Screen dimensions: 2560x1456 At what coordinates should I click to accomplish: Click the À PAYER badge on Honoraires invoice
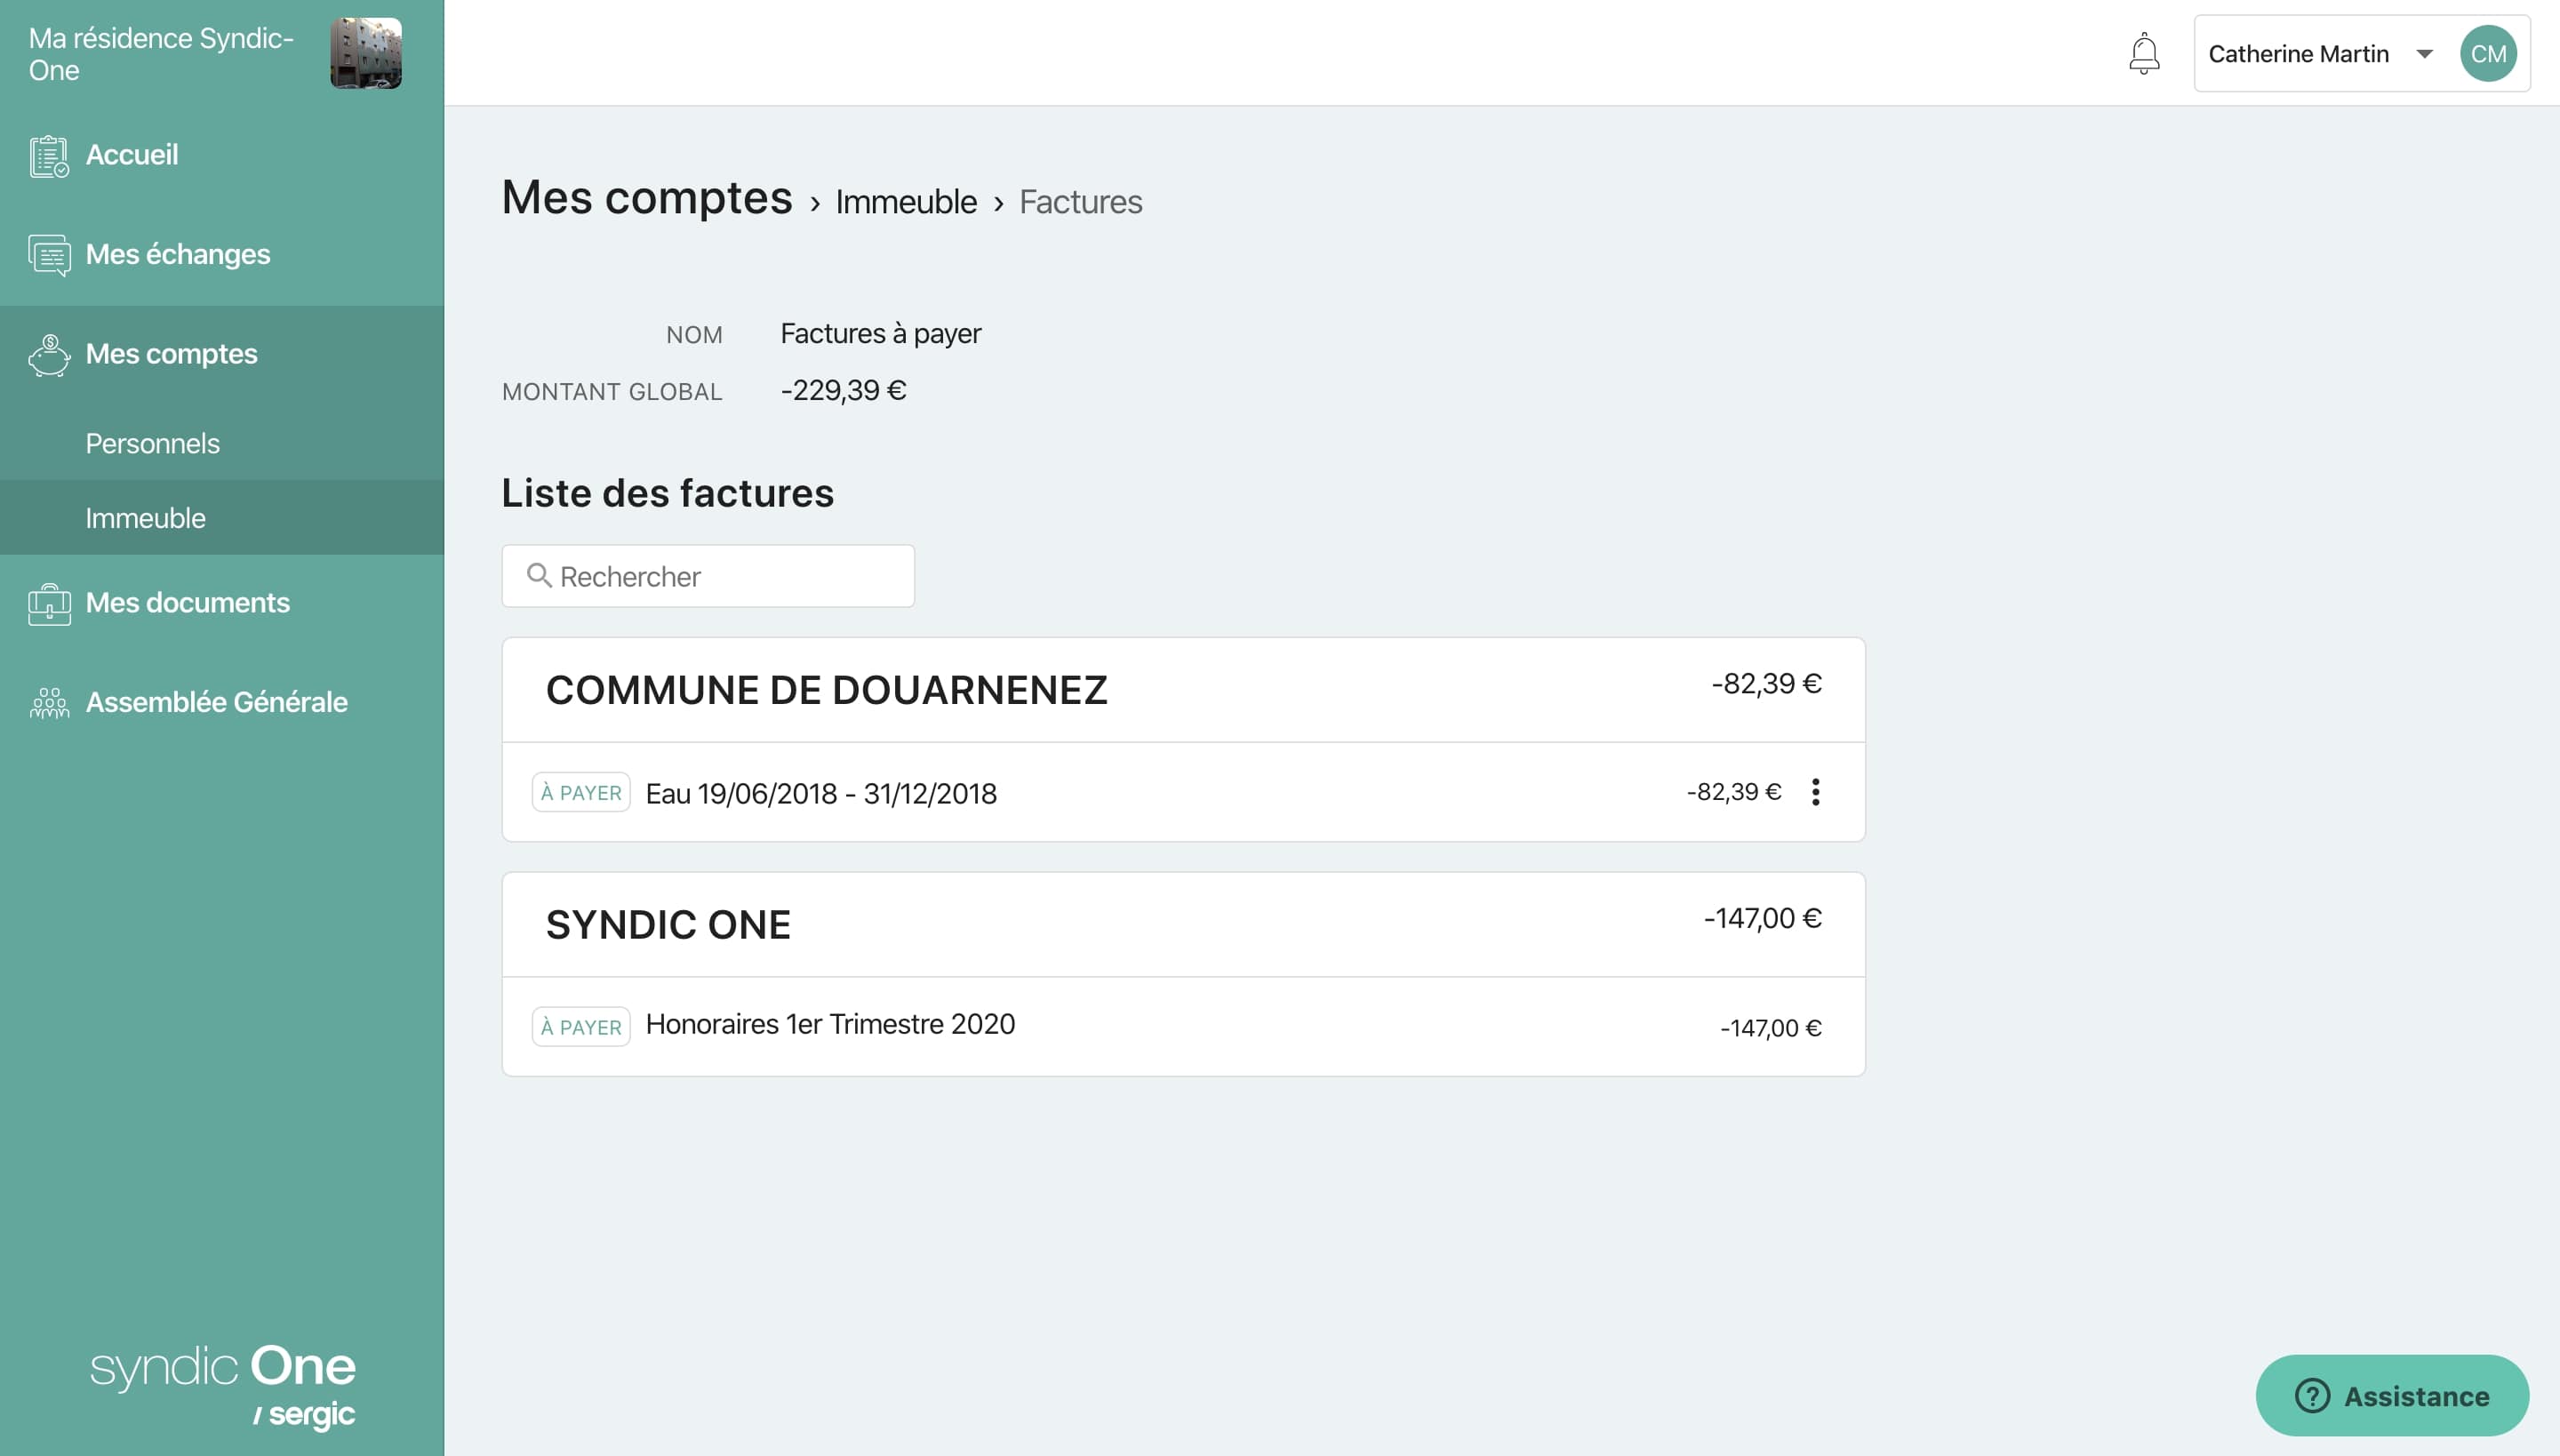581,1027
